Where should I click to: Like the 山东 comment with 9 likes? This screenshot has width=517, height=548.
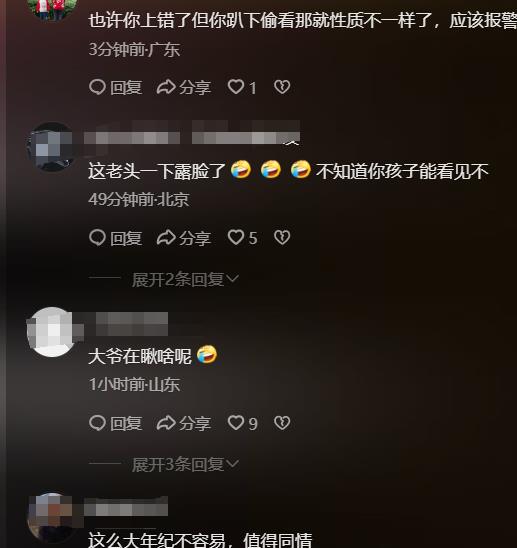click(242, 423)
